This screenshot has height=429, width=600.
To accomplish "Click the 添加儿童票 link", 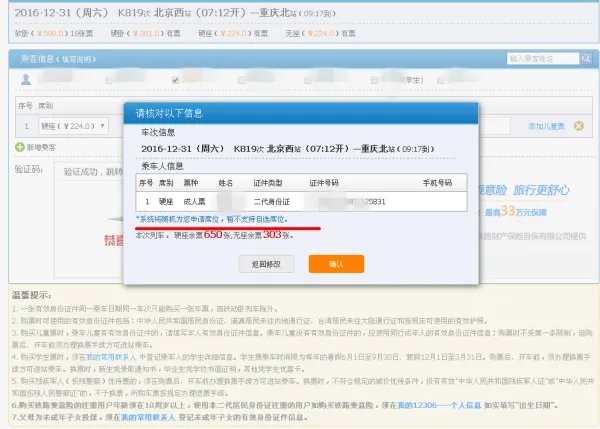I will coord(546,126).
